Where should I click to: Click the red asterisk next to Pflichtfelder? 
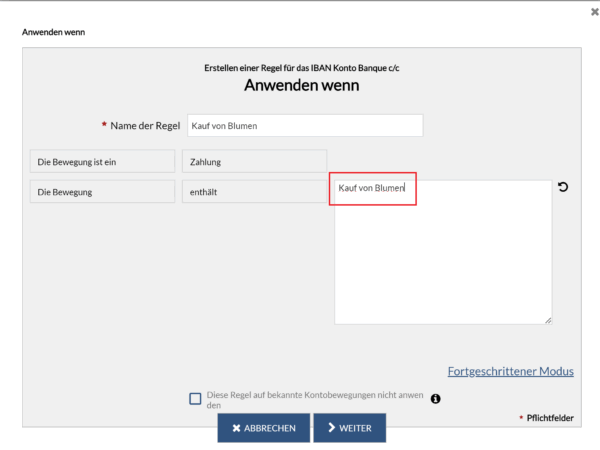[521, 417]
